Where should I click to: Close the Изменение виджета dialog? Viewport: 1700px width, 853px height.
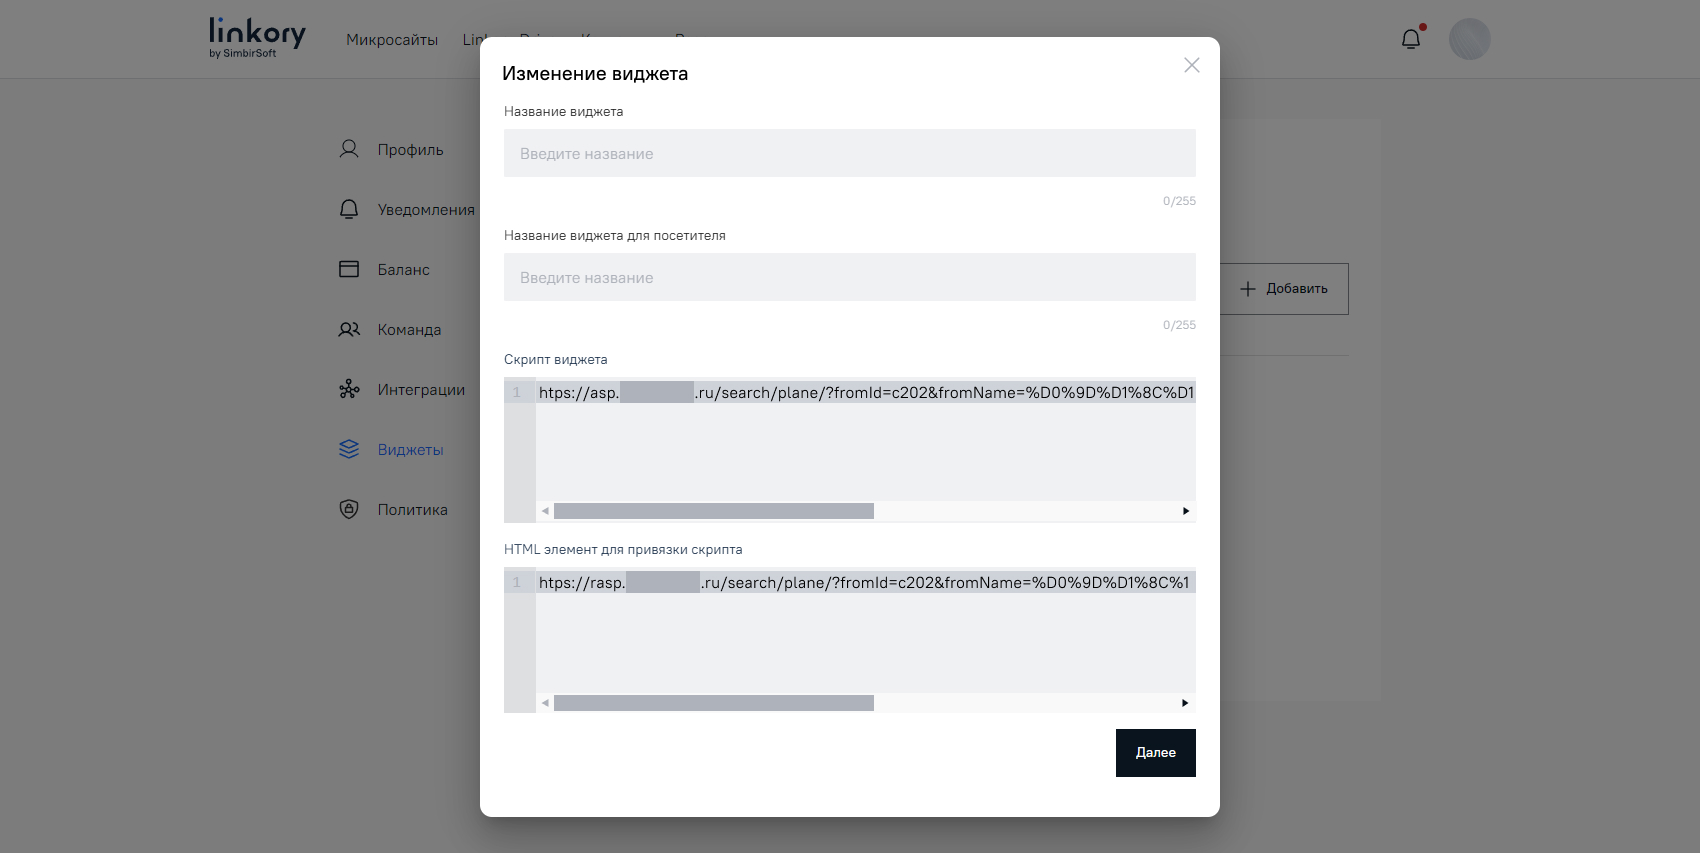click(x=1191, y=65)
